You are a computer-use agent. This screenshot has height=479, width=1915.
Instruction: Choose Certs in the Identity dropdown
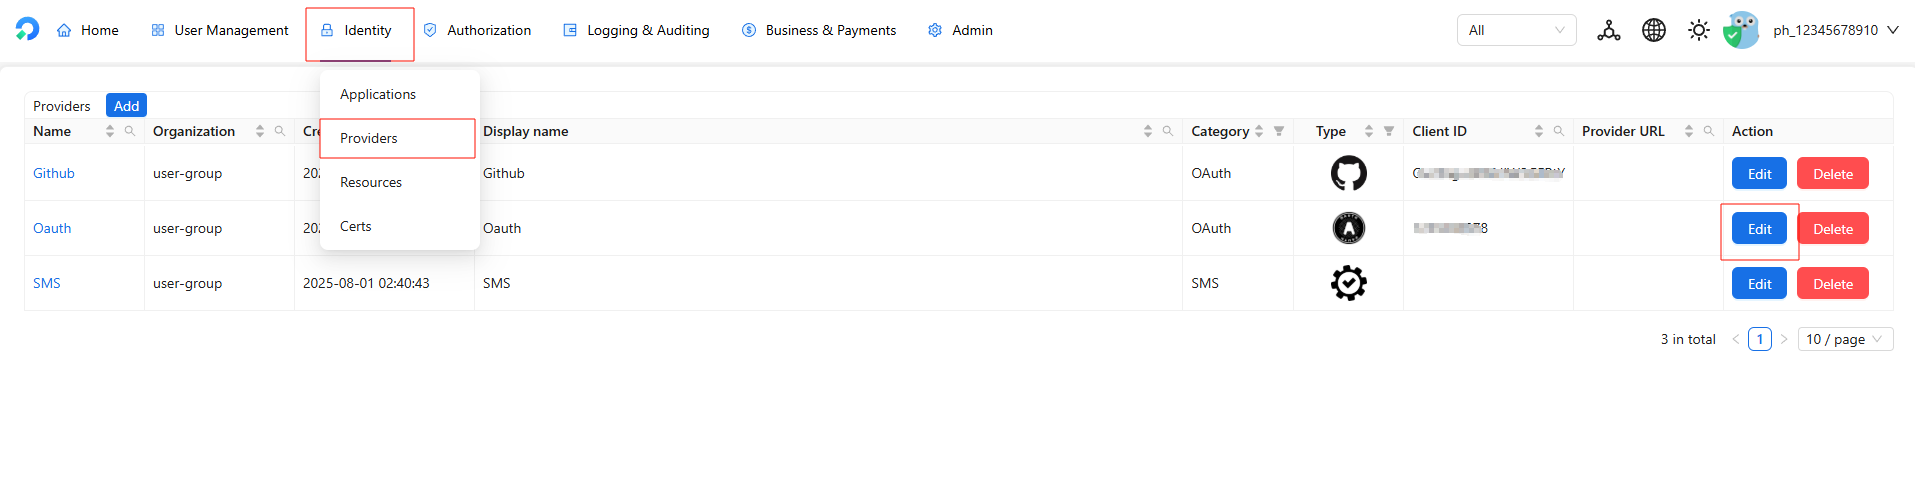pos(356,226)
